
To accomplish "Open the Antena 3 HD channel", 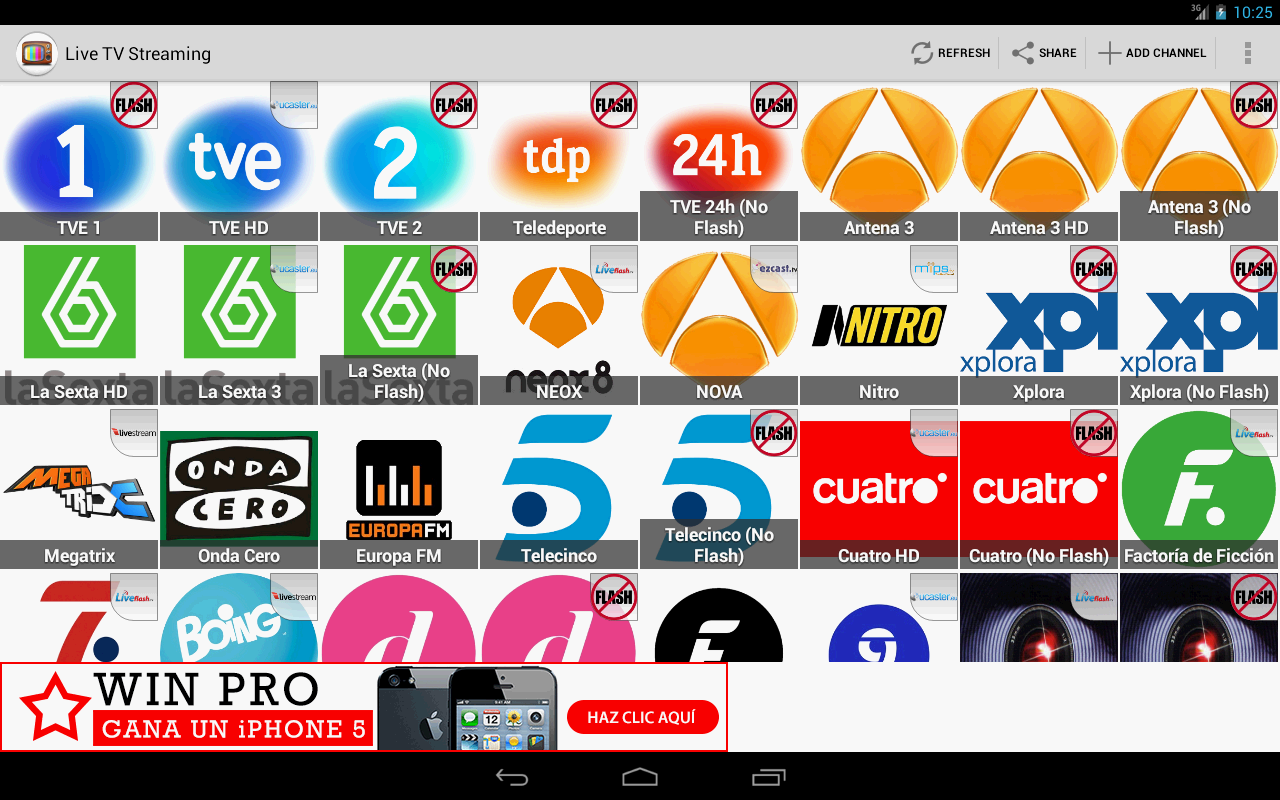I will (1039, 161).
